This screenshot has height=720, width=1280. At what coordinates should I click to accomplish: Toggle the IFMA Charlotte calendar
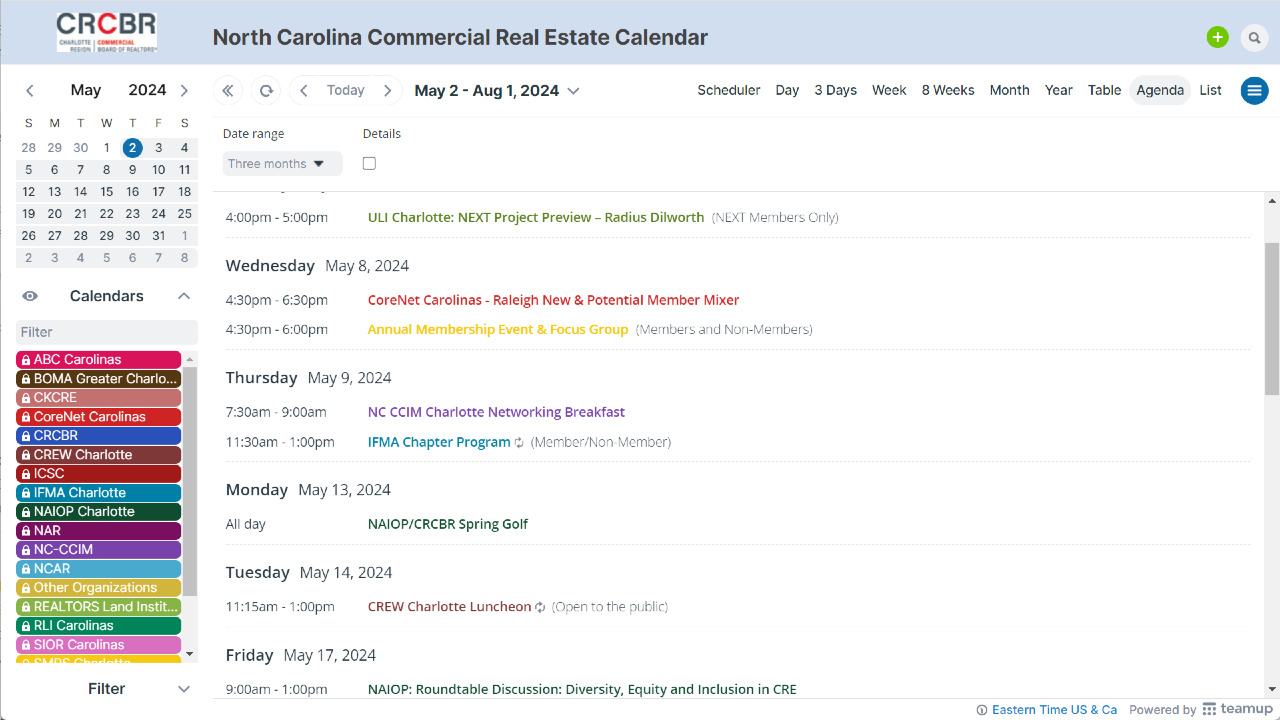click(x=99, y=492)
